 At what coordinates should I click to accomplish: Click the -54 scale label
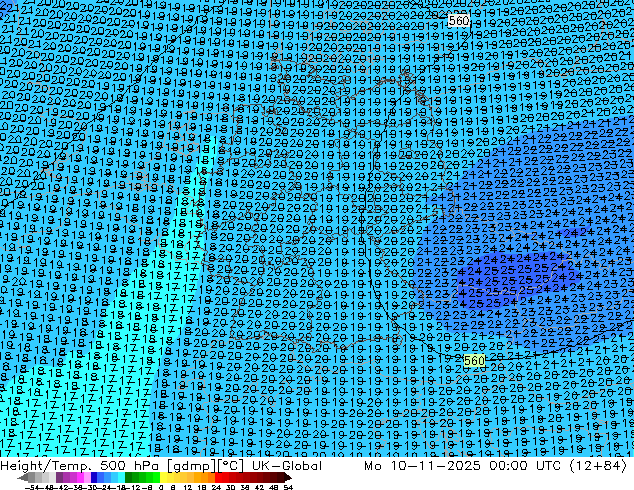tap(32, 488)
